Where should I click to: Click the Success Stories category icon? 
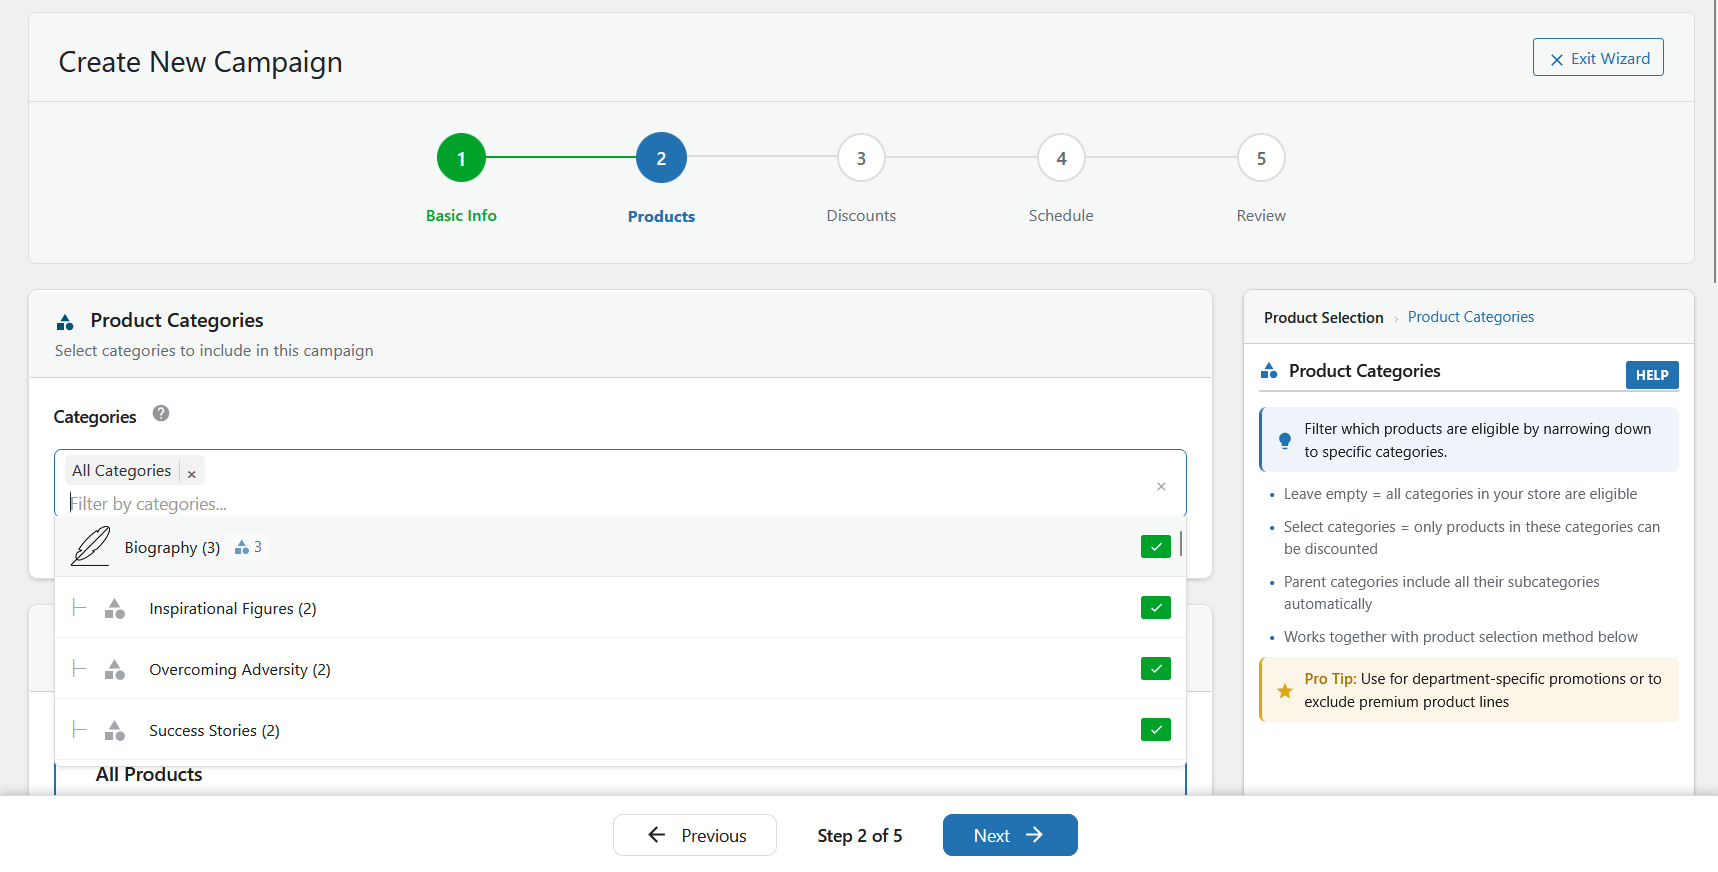pyautogui.click(x=115, y=731)
